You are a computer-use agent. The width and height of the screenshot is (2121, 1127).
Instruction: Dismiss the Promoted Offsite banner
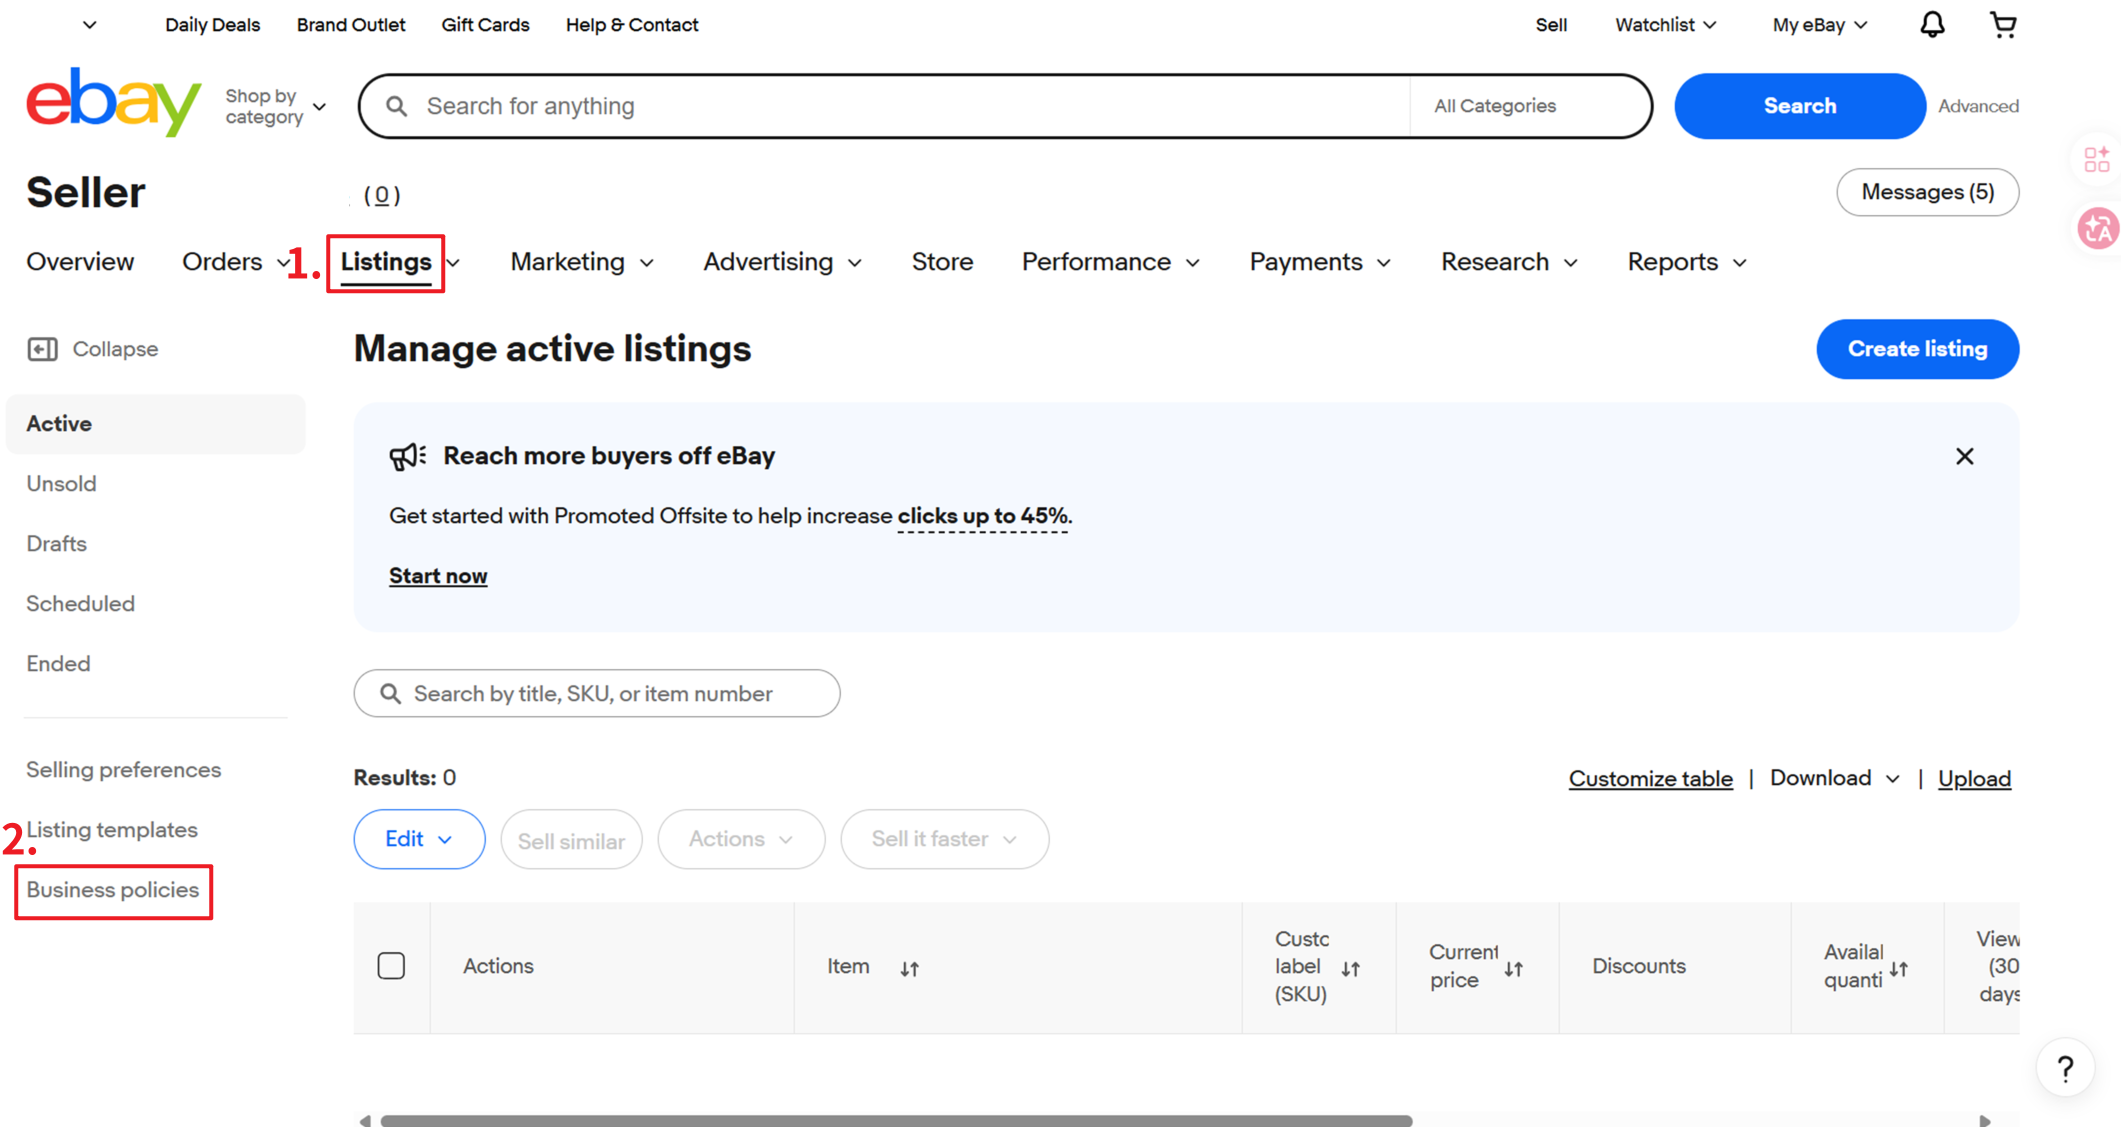point(1964,456)
